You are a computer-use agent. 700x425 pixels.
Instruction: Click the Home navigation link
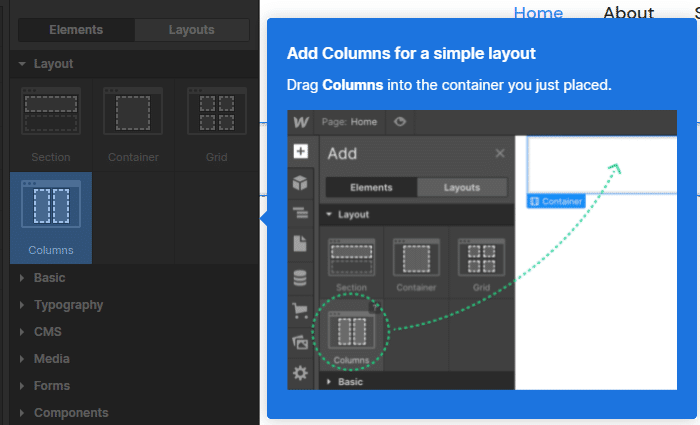tap(538, 13)
